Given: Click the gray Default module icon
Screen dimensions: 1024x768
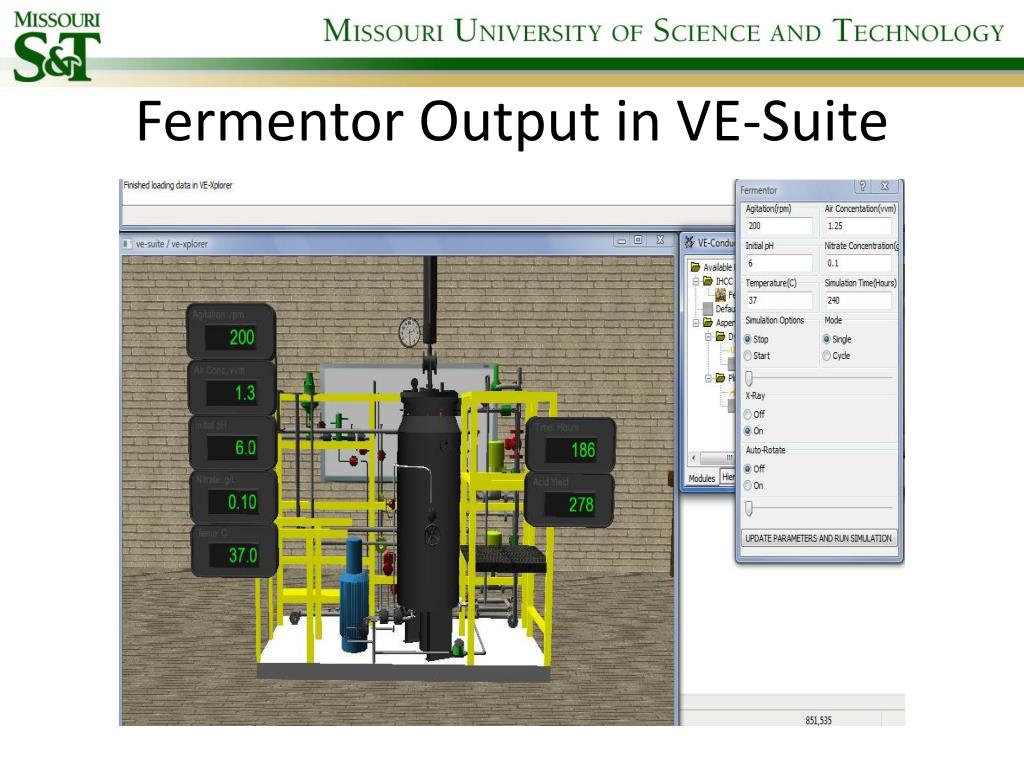Looking at the screenshot, I should pyautogui.click(x=709, y=308).
